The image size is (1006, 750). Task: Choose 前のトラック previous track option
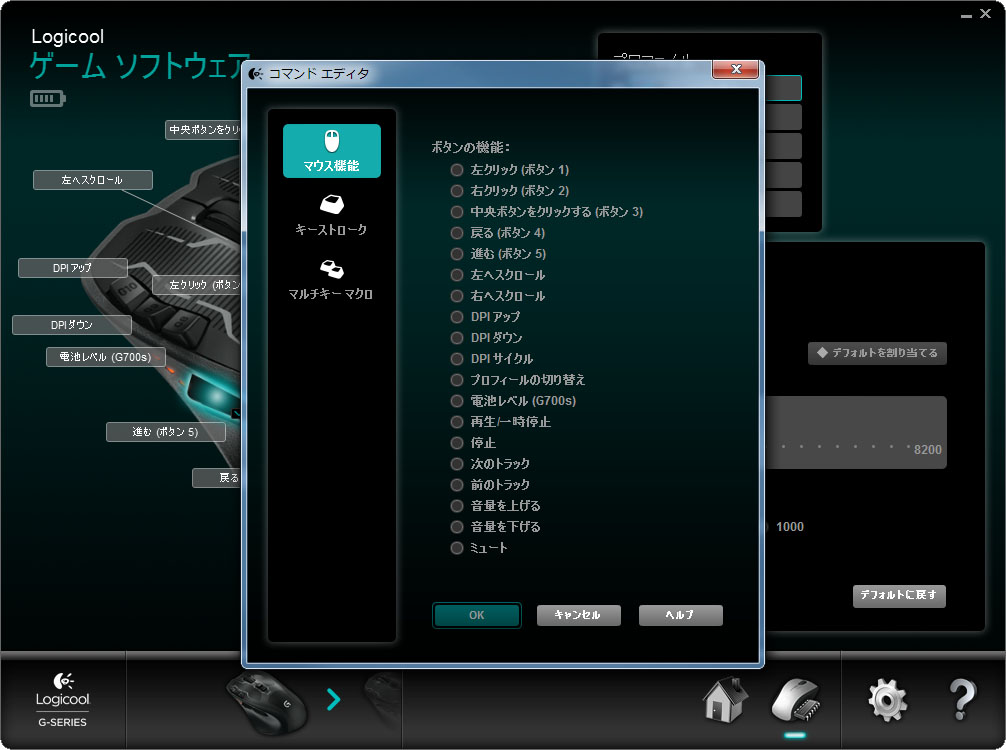click(x=457, y=485)
